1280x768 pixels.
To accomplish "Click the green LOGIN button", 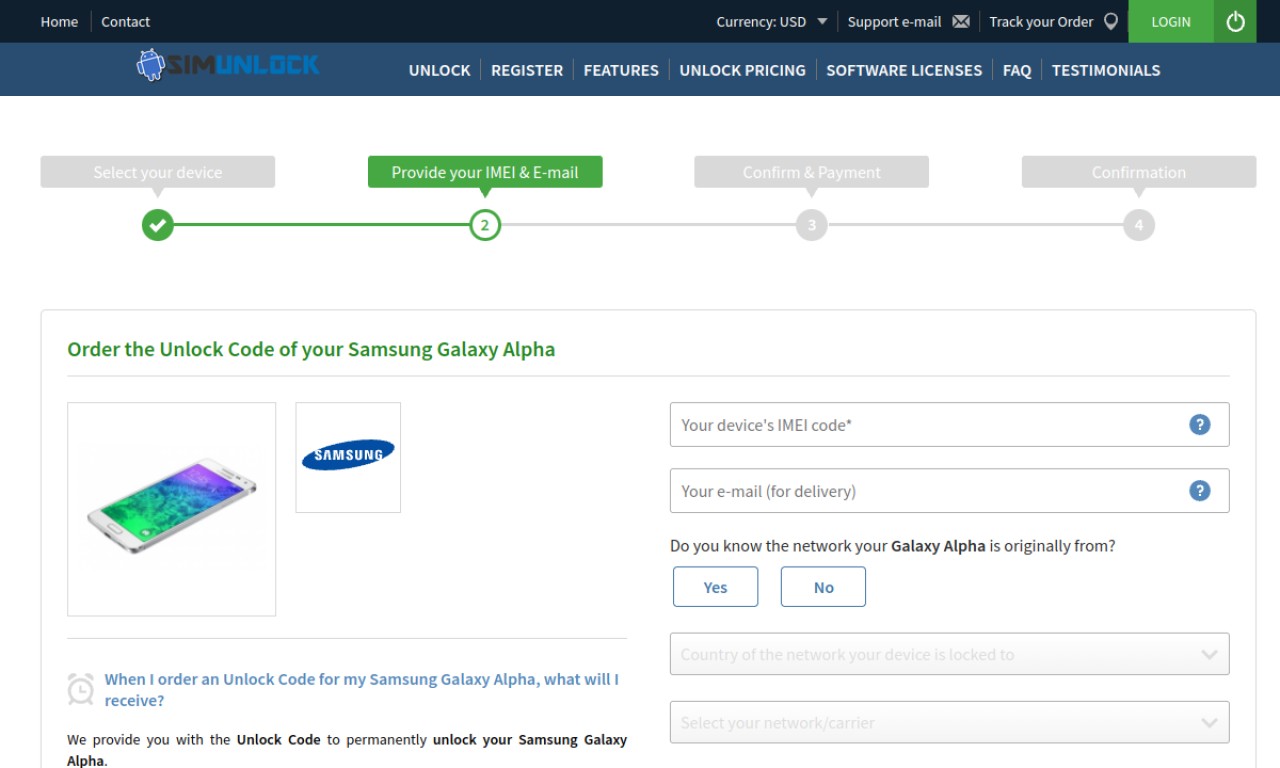I will coord(1171,21).
